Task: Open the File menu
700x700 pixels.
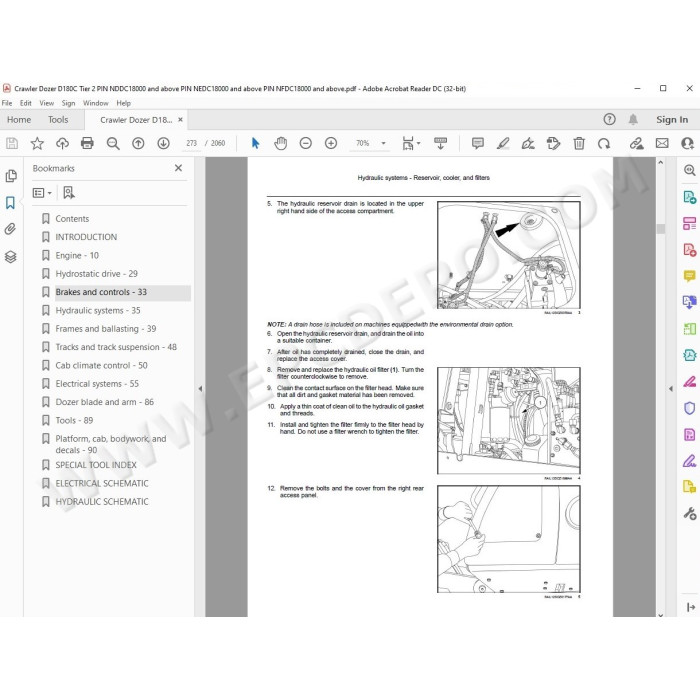Action: coord(7,103)
